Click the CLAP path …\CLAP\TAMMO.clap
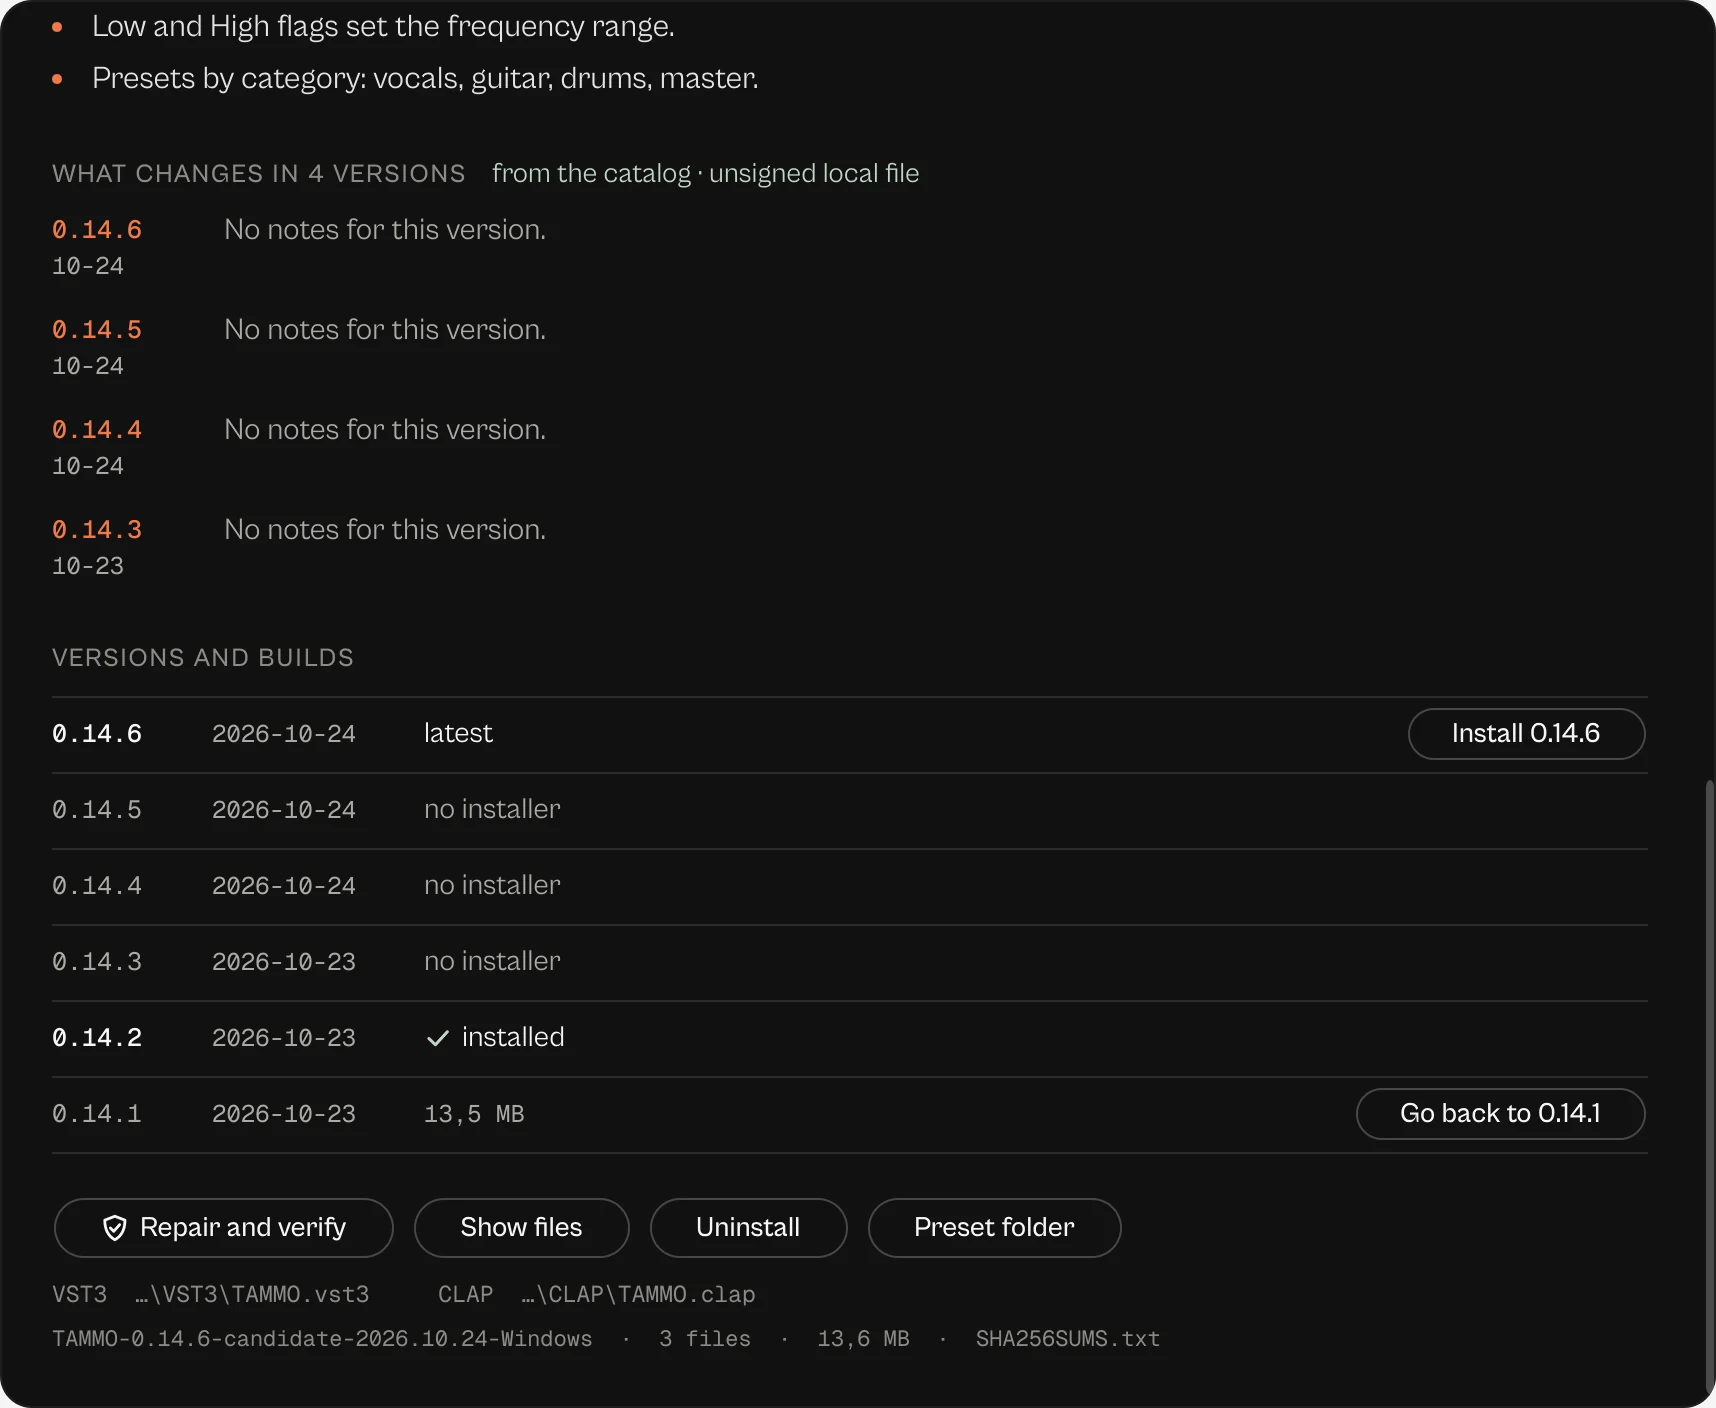The height and width of the screenshot is (1408, 1716). [x=638, y=1294]
